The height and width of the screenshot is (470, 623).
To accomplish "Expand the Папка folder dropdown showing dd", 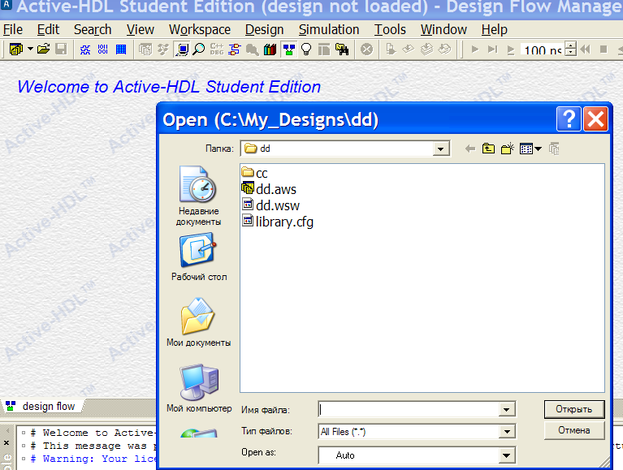I will (440, 149).
